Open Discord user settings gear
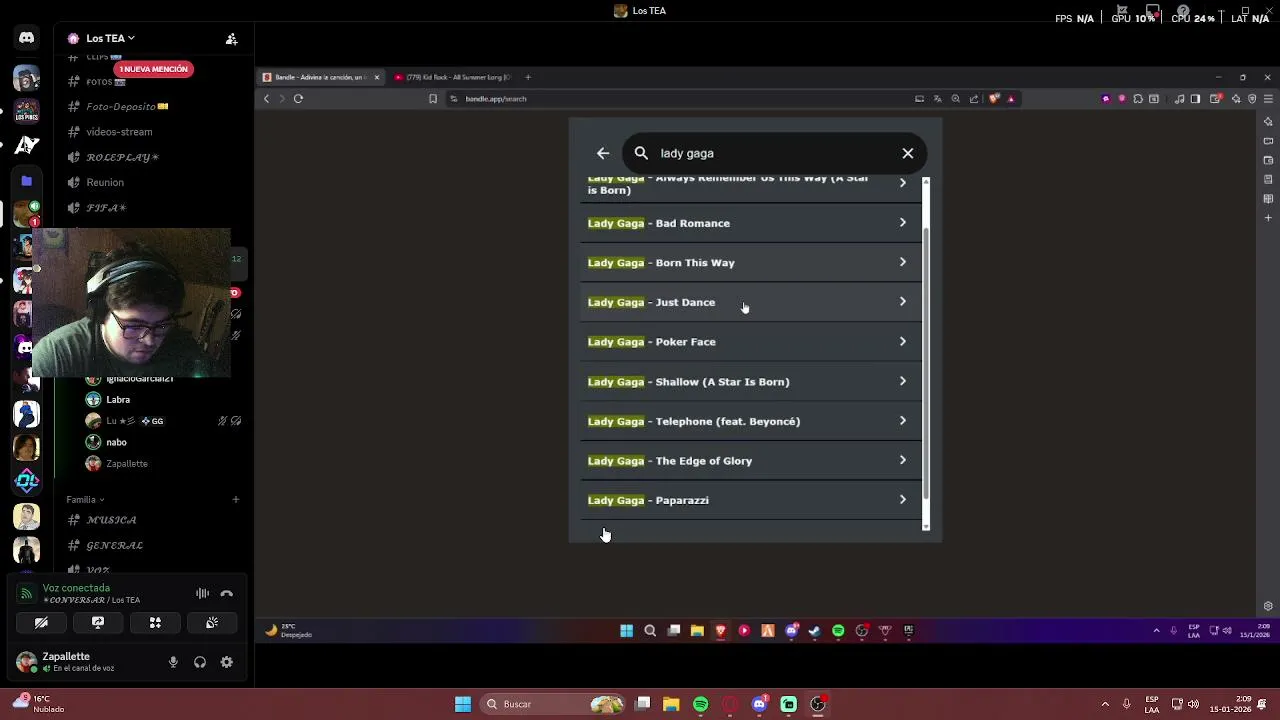The image size is (1280, 720). point(227,662)
